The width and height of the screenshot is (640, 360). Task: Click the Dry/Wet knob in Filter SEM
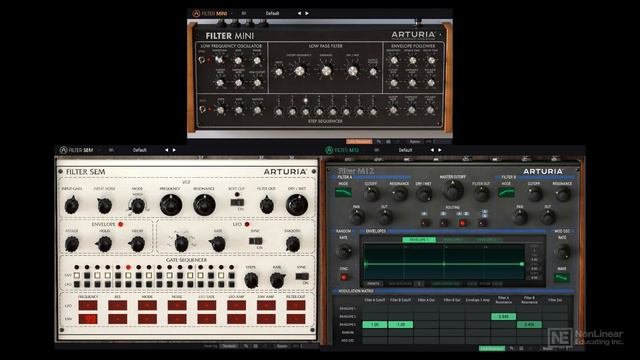coord(297,205)
